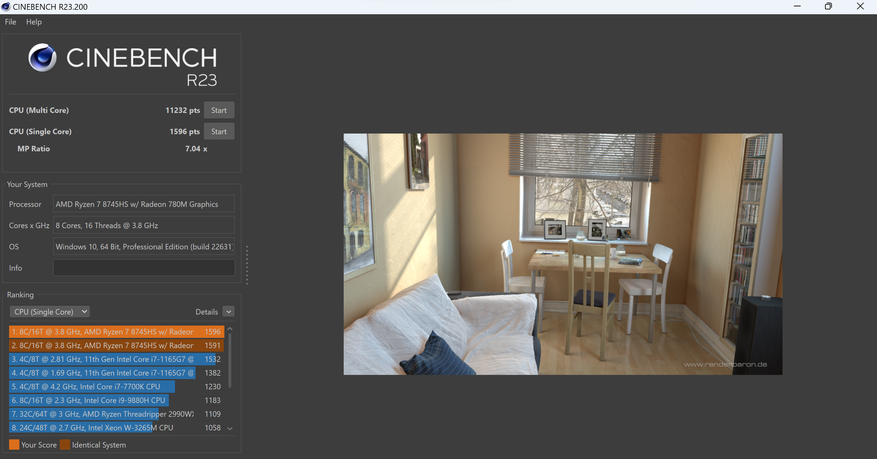Click the ranking list scroll down arrow
Image resolution: width=877 pixels, height=459 pixels.
tap(229, 428)
